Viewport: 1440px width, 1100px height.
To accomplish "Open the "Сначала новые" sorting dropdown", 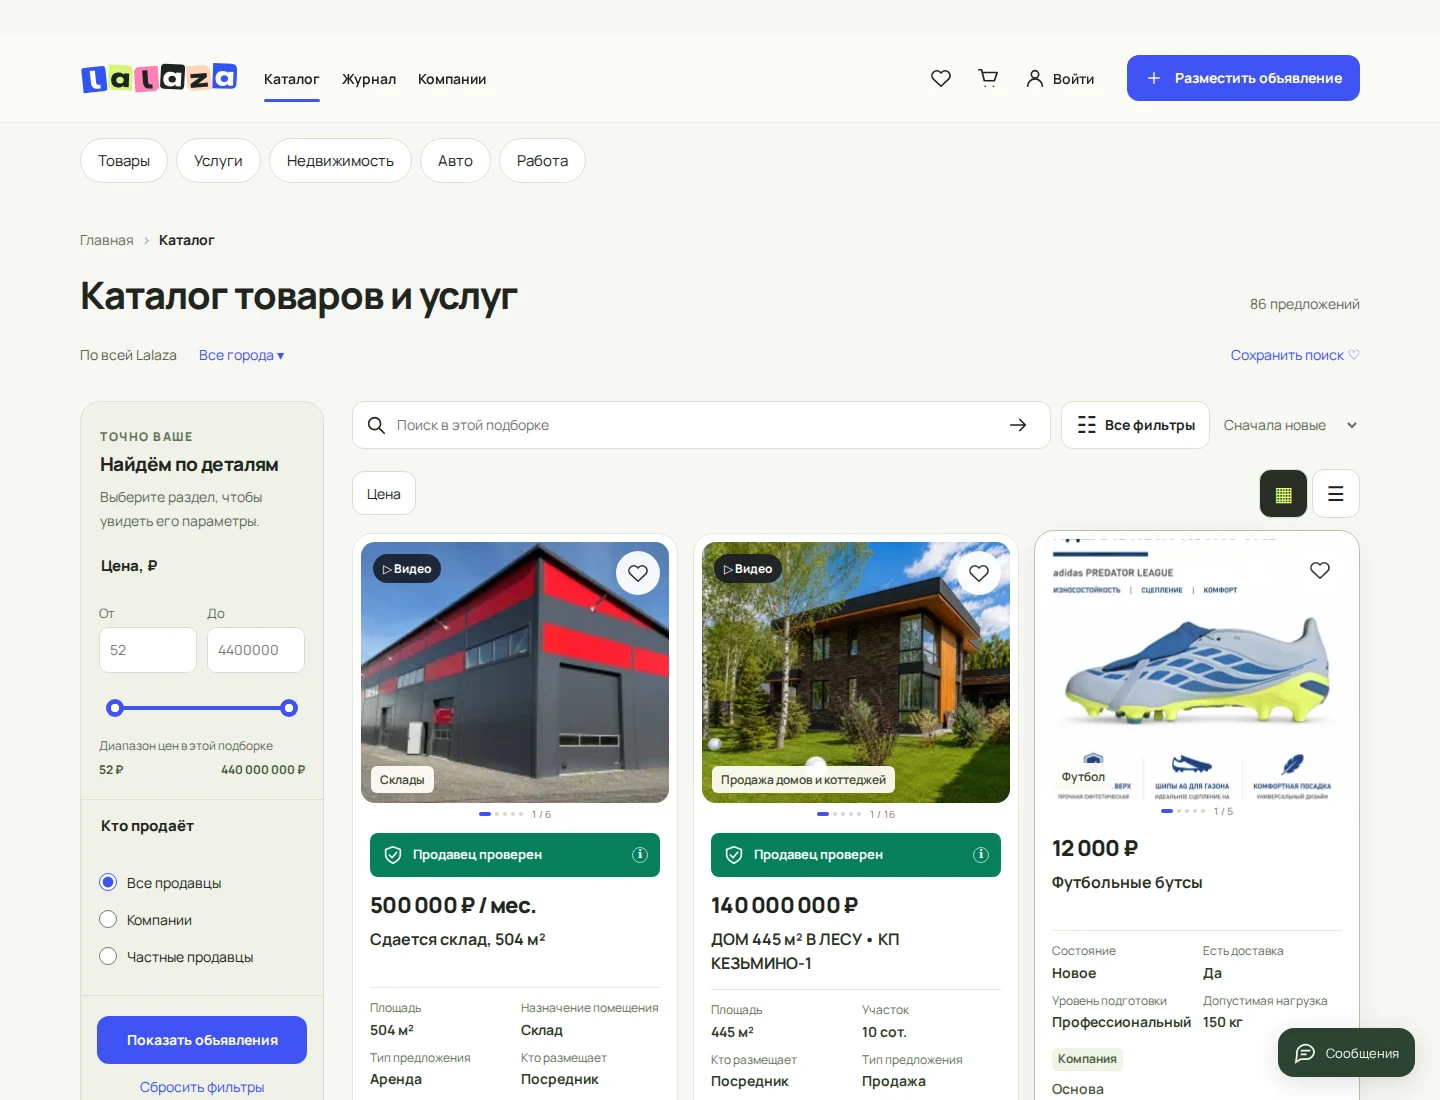I will 1290,425.
